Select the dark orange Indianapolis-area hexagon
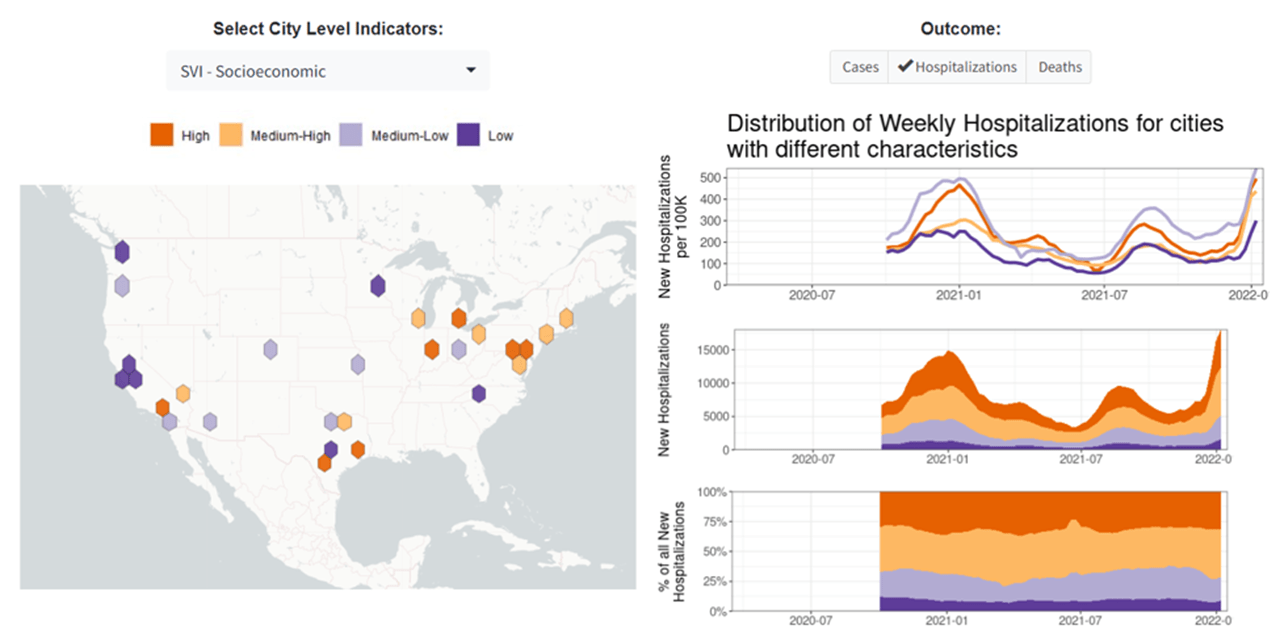 click(431, 349)
